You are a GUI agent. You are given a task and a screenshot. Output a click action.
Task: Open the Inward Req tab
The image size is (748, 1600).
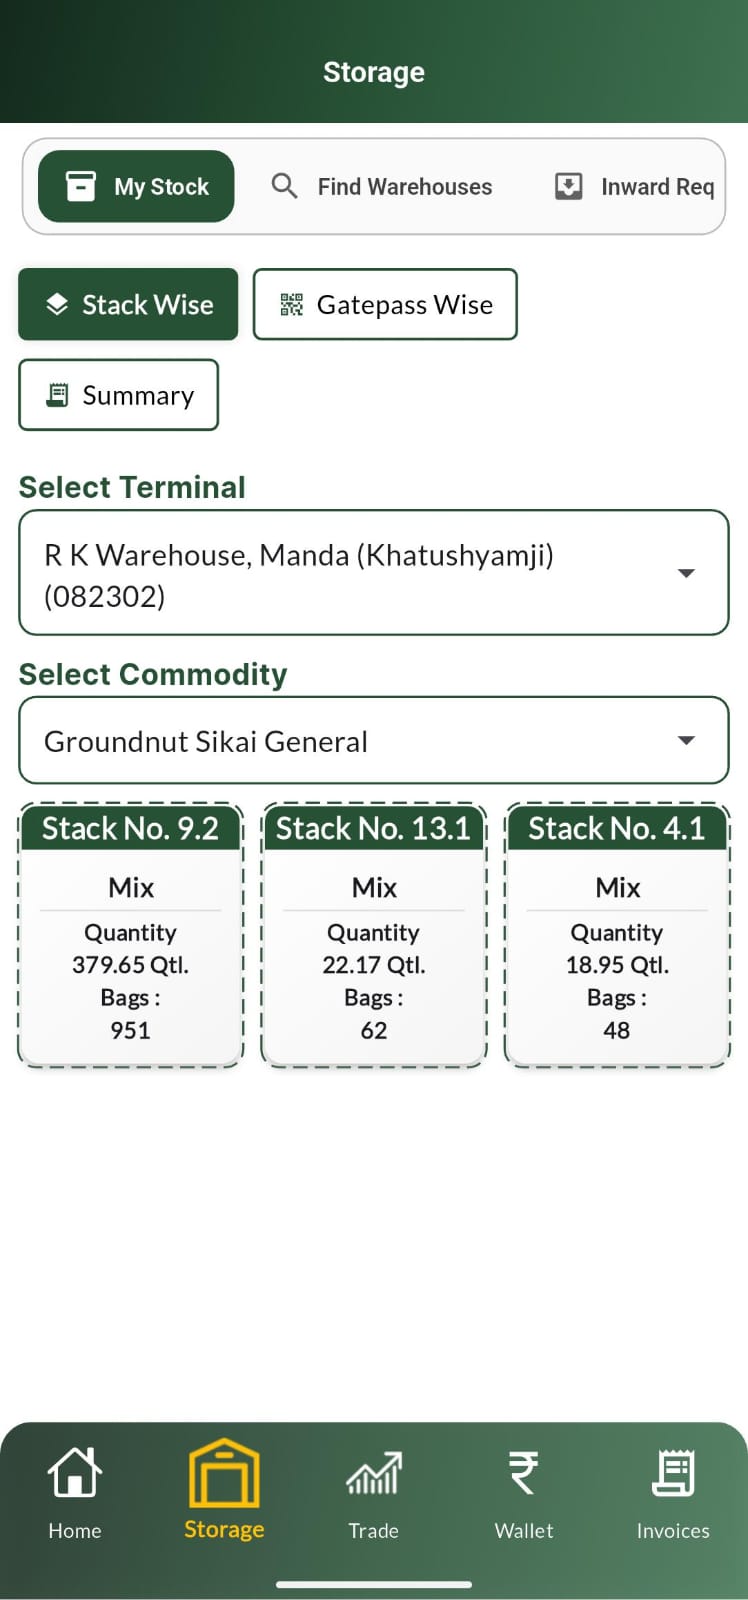tap(632, 186)
